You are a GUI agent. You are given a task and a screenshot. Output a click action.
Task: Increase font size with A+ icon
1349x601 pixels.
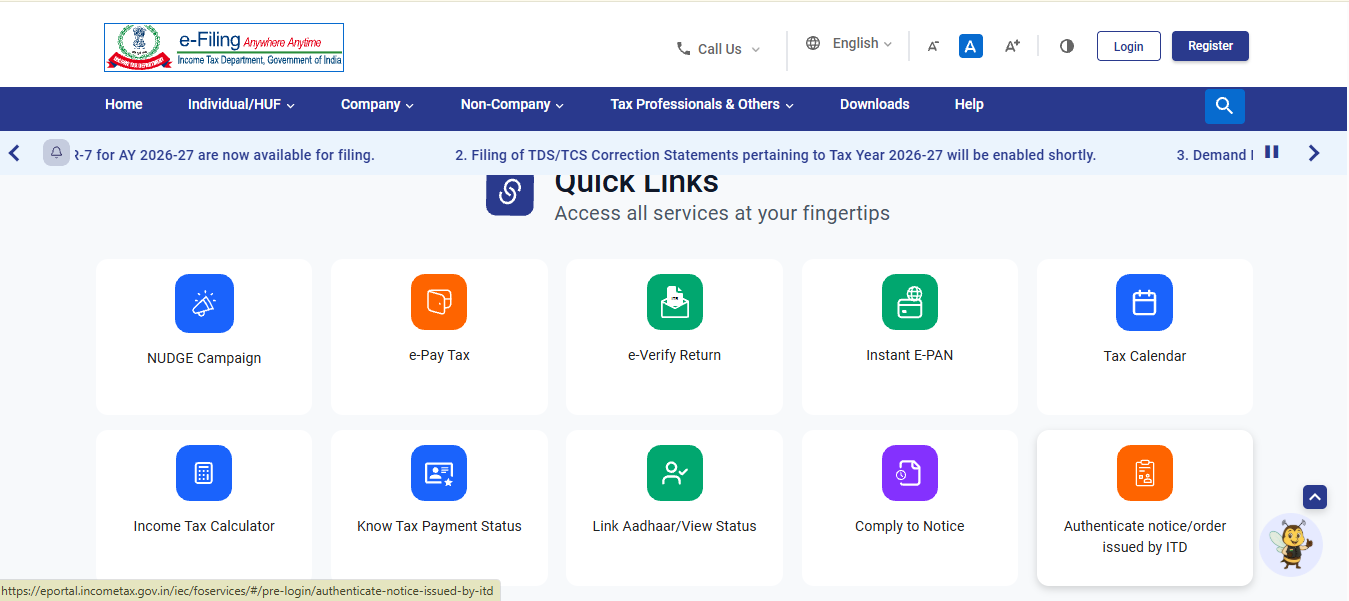1012,46
